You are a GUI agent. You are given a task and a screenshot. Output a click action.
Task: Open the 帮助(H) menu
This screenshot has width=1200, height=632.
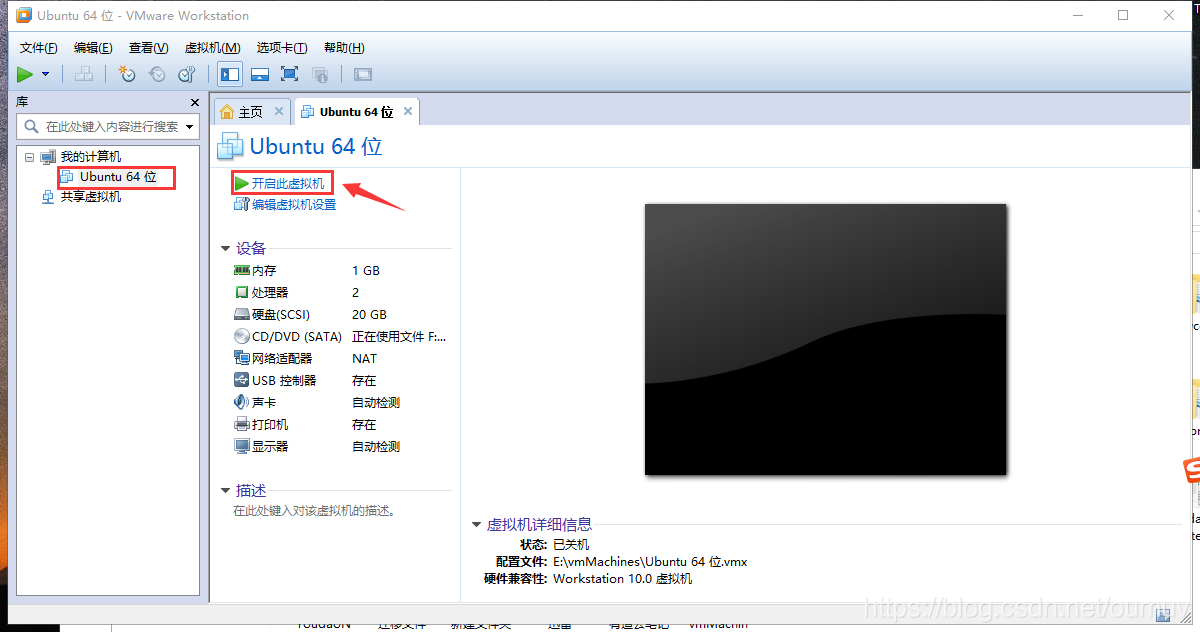344,48
